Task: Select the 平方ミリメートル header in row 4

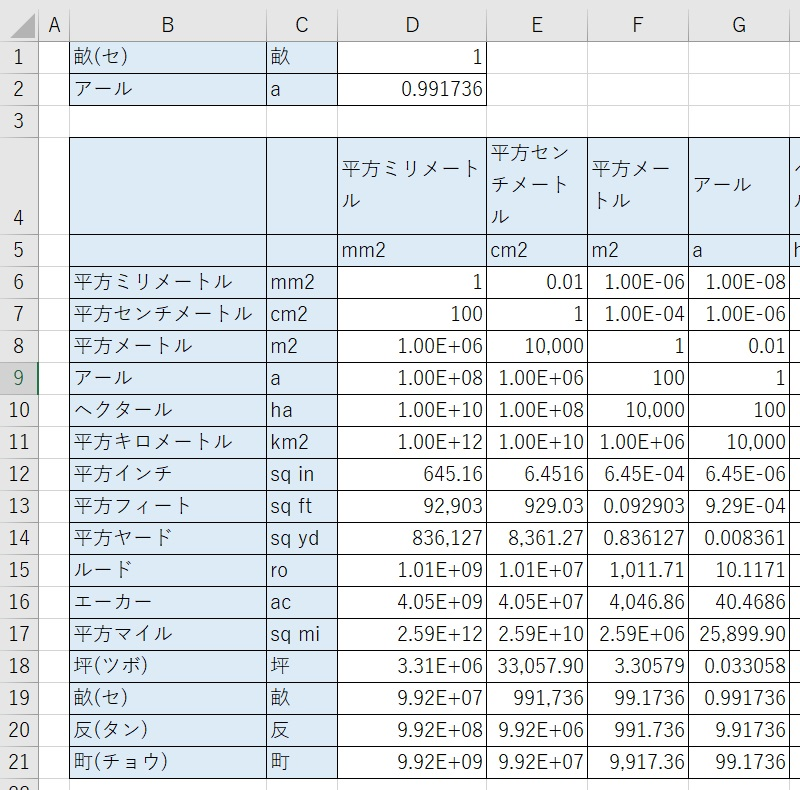Action: coord(412,185)
